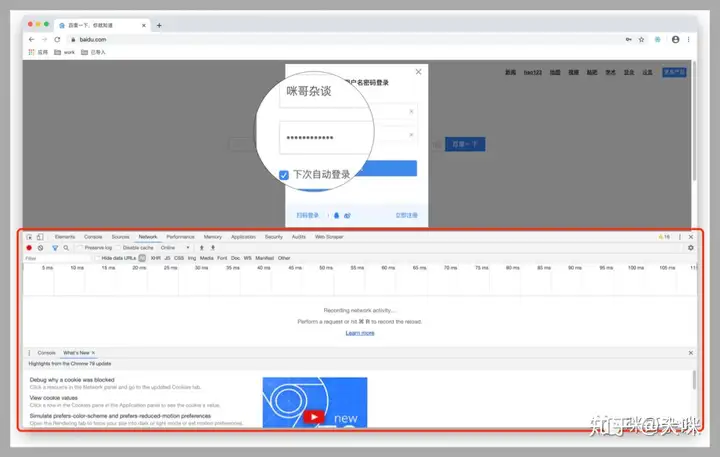Open Network settings gear icon

(x=691, y=248)
